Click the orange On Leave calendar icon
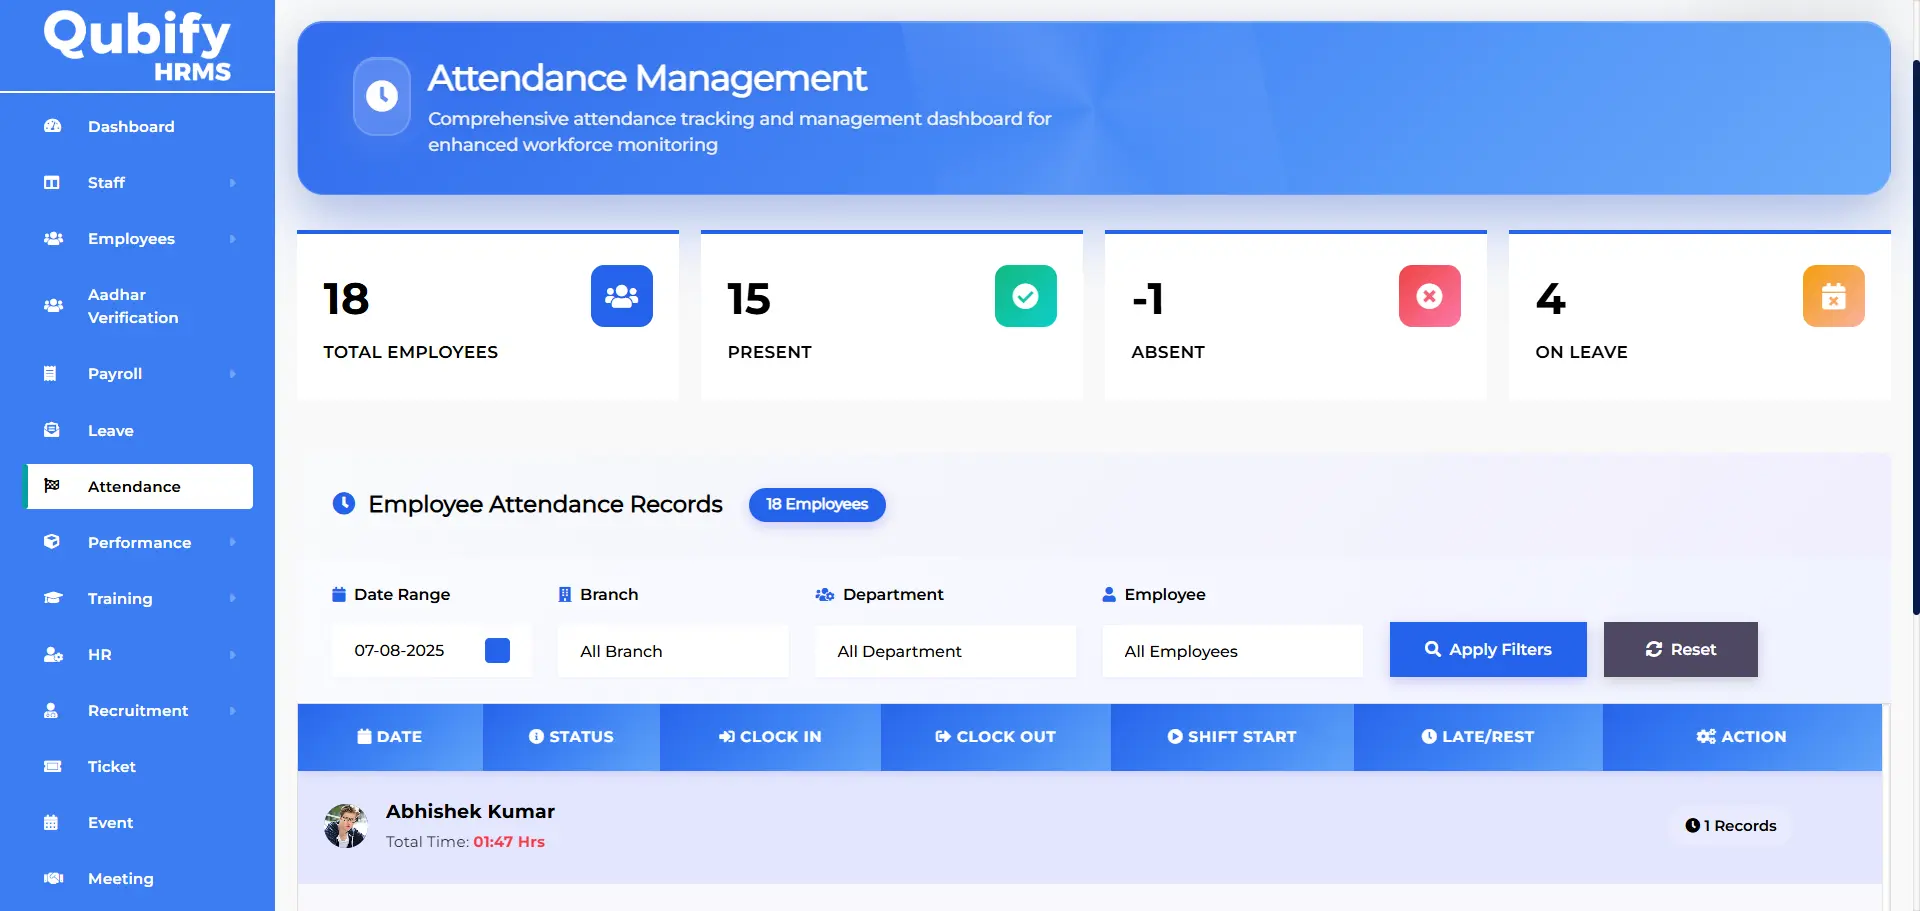 1833,296
